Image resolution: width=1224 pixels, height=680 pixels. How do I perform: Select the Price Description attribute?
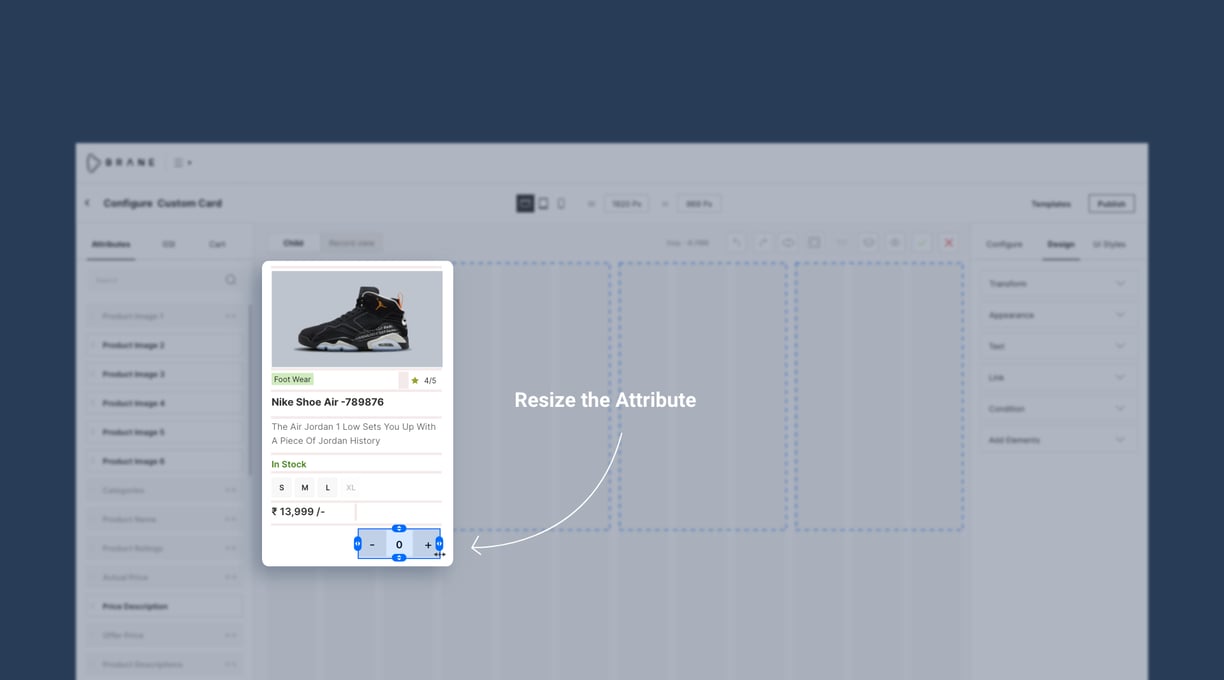[164, 606]
